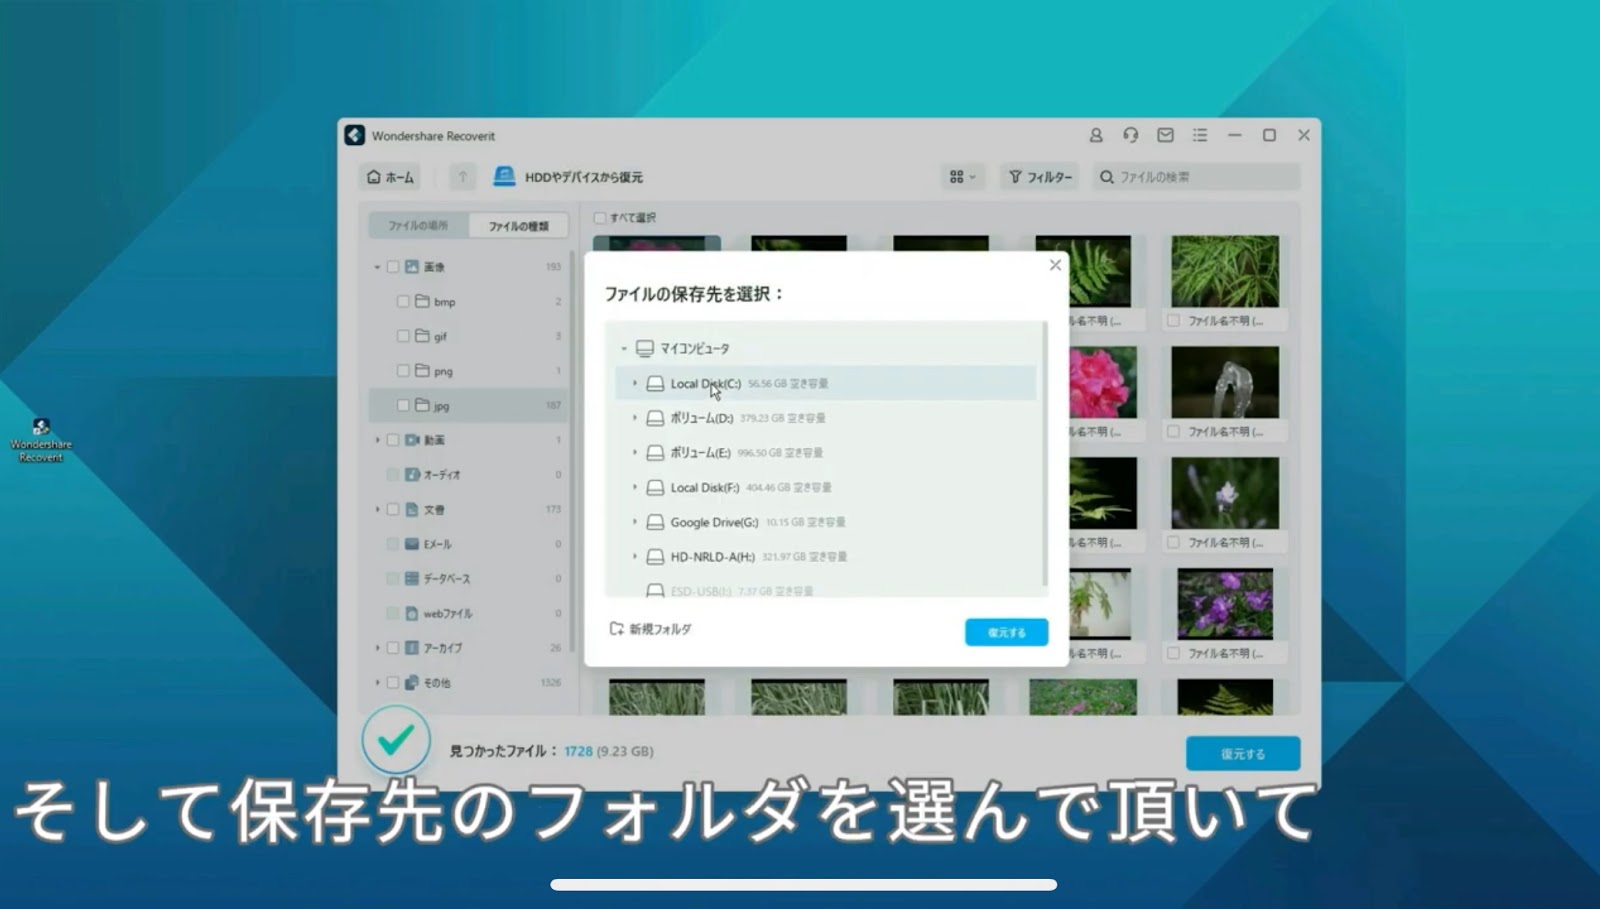Image resolution: width=1600 pixels, height=909 pixels.
Task: Tick the png folder checkbox
Action: click(x=403, y=371)
